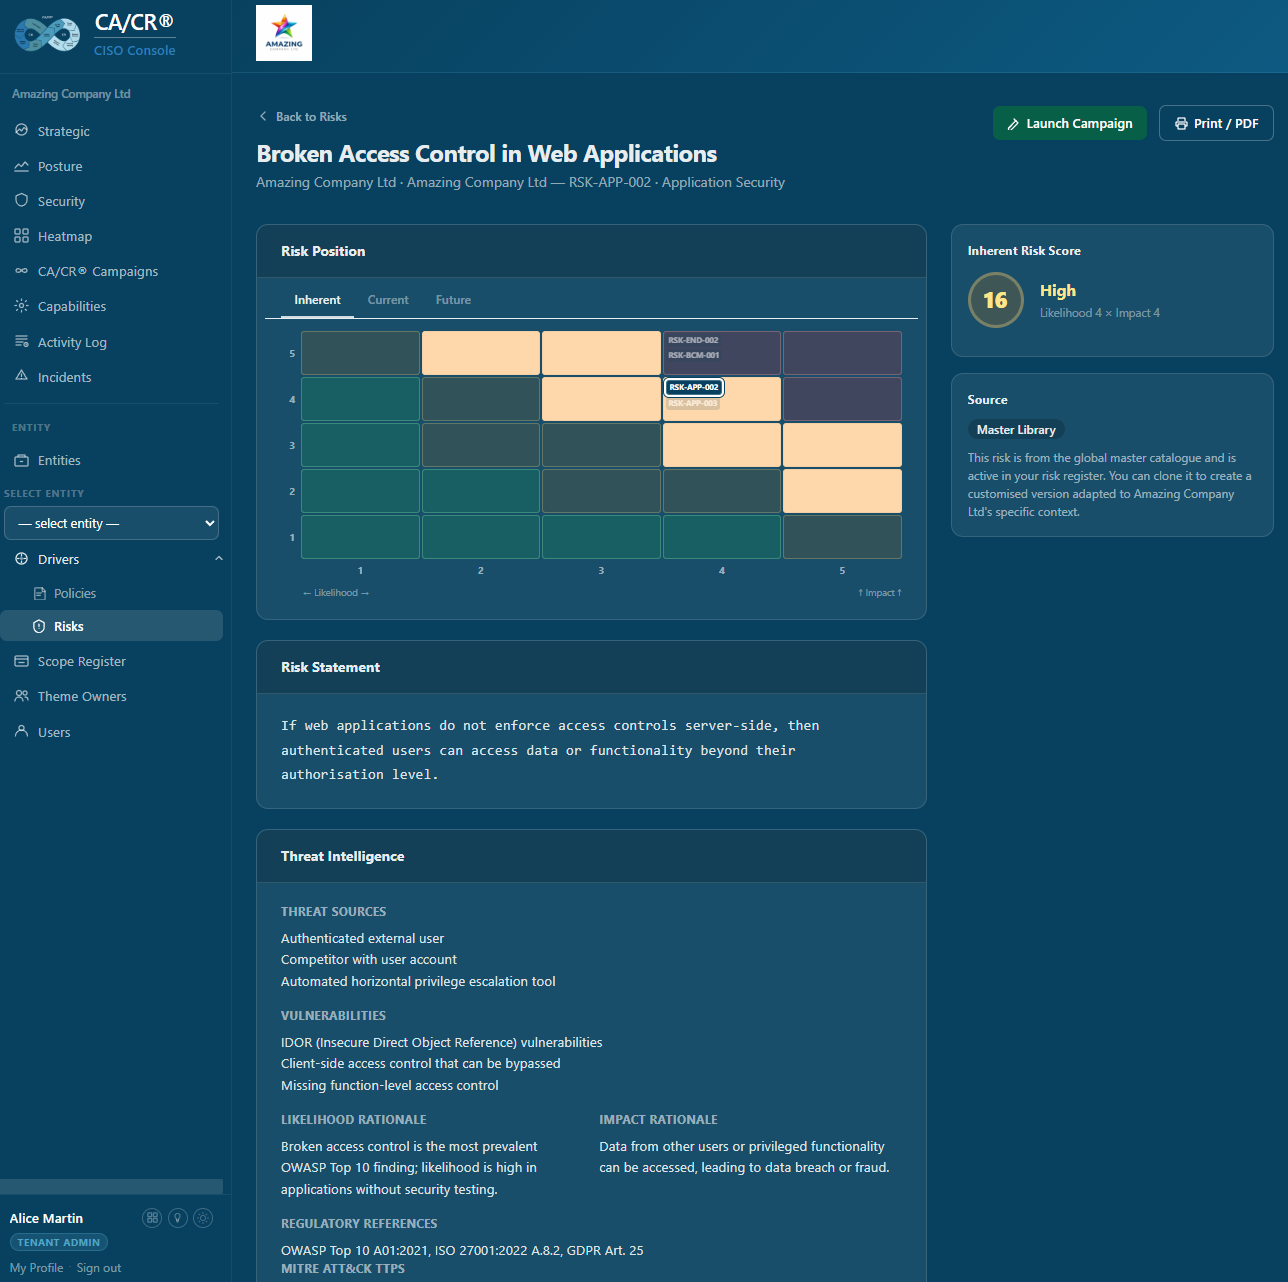Click the Broken Access Control page title
Viewport: 1288px width, 1282px height.
point(486,154)
